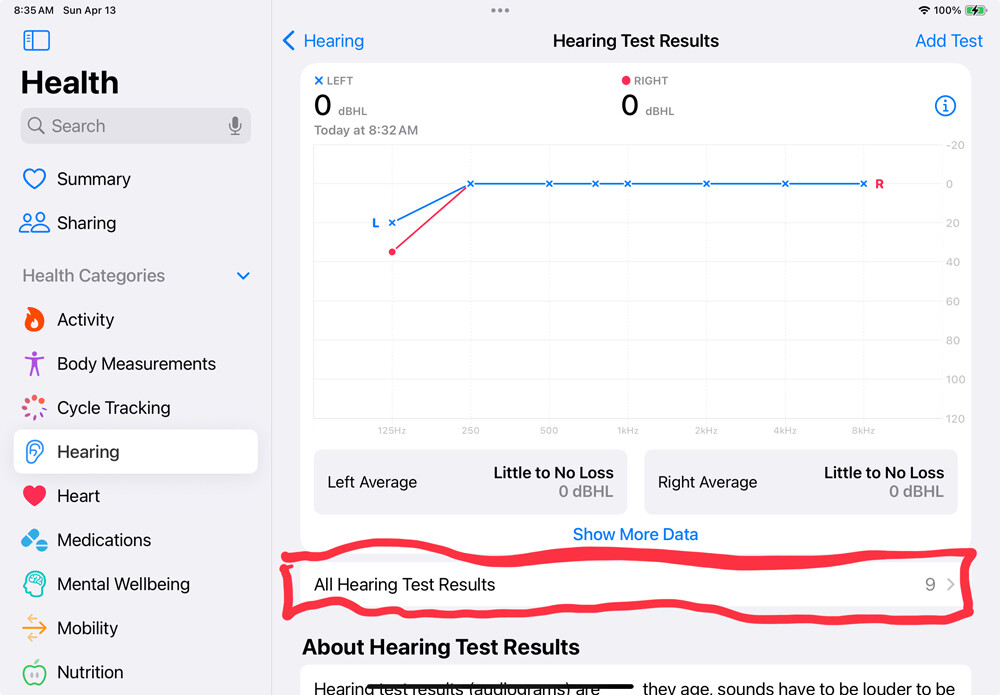Select the 125Hz right ear data point
The height and width of the screenshot is (695, 1000).
(x=392, y=252)
